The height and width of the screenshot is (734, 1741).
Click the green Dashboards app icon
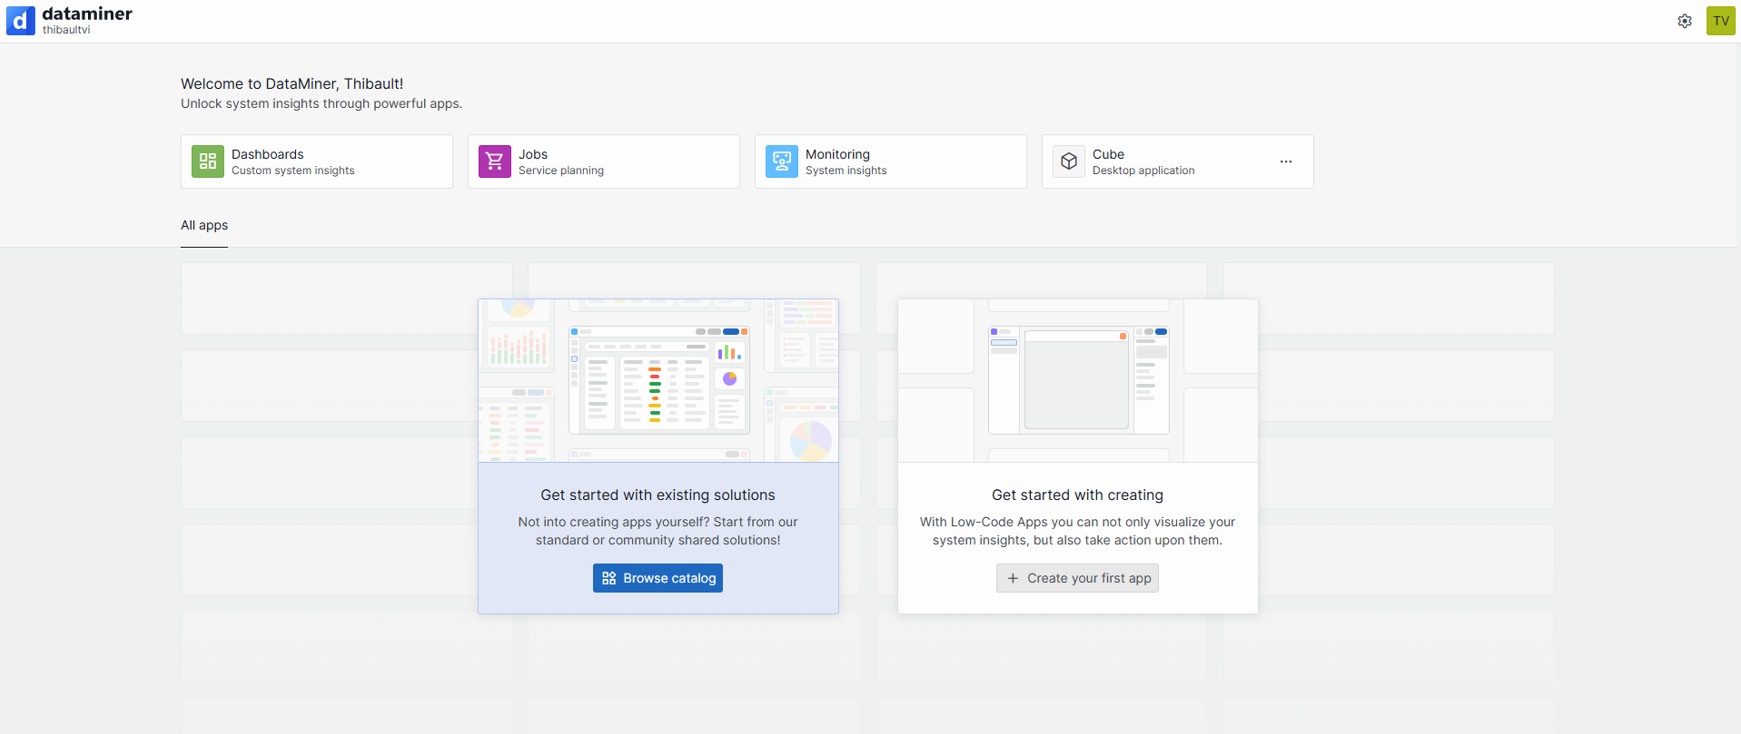pyautogui.click(x=208, y=161)
